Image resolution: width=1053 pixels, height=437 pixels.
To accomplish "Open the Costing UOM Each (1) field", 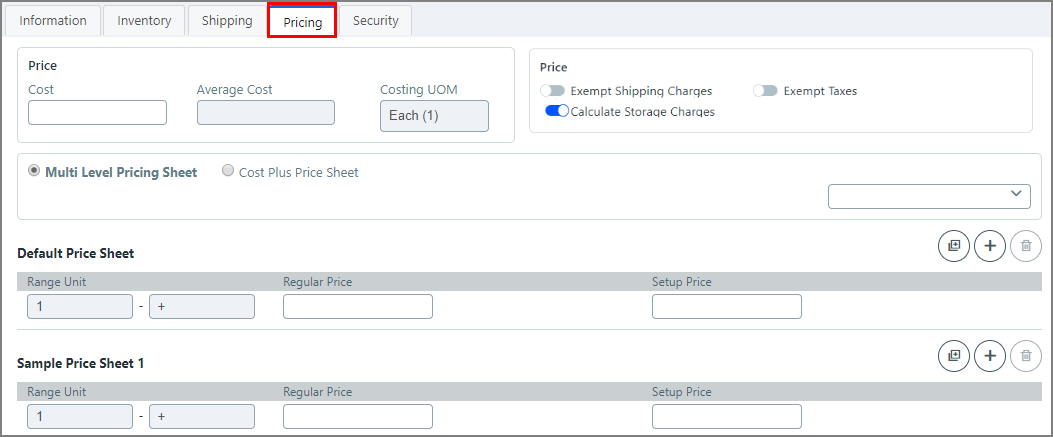I will click(x=434, y=116).
